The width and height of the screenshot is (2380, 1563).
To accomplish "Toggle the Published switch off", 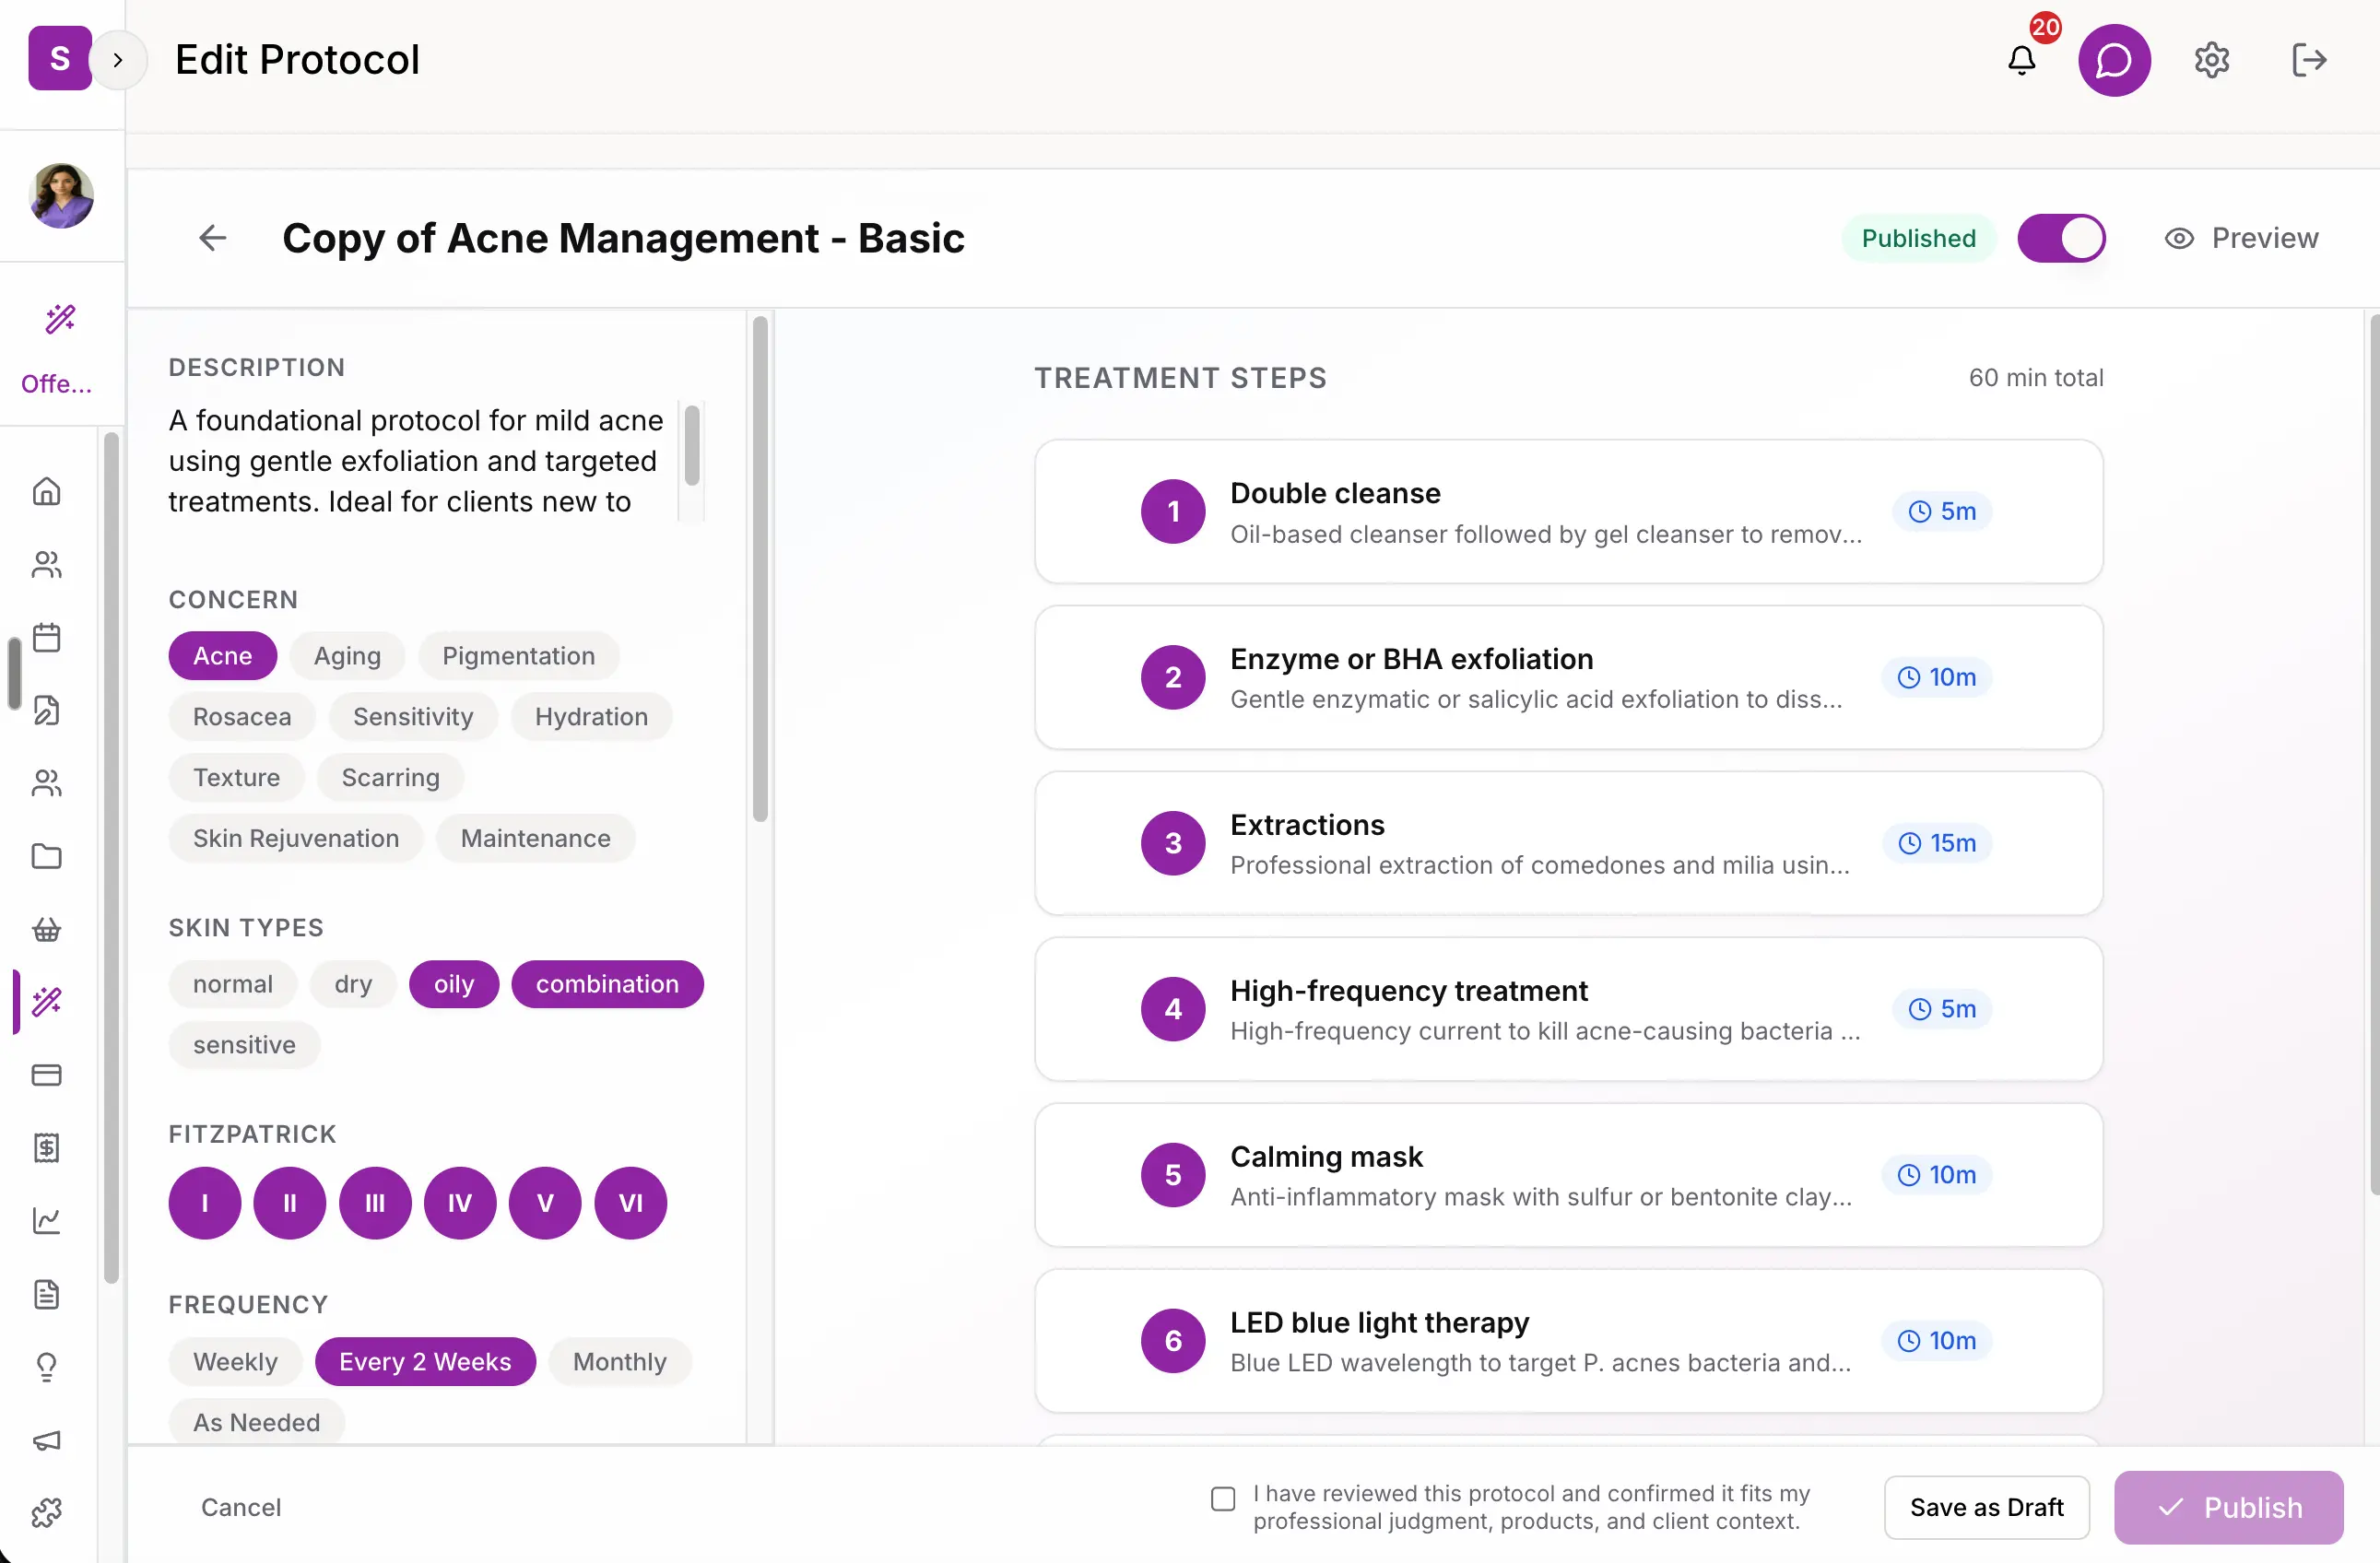I will [2061, 238].
